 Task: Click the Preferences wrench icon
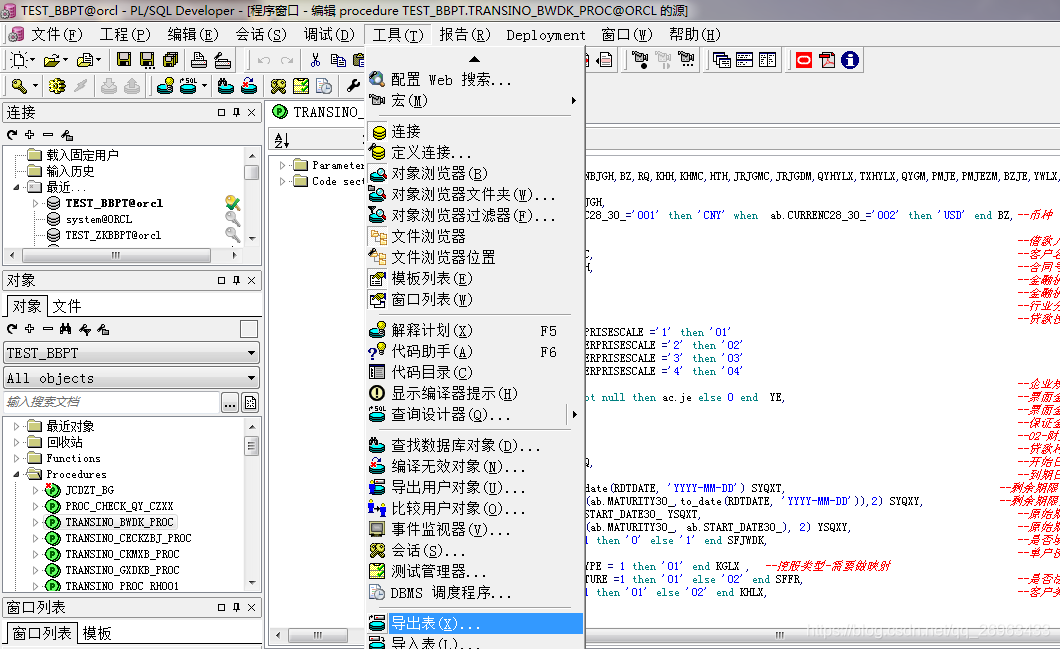tap(353, 86)
